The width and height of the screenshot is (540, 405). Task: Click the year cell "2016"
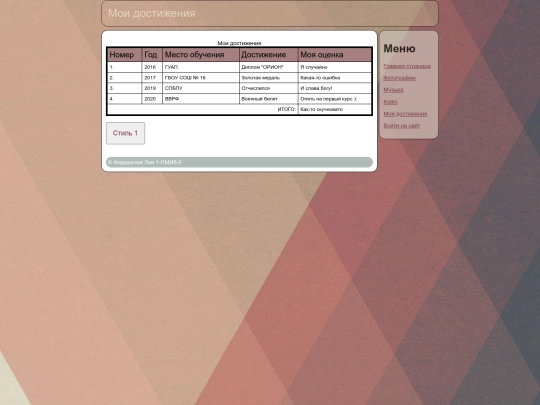point(152,67)
